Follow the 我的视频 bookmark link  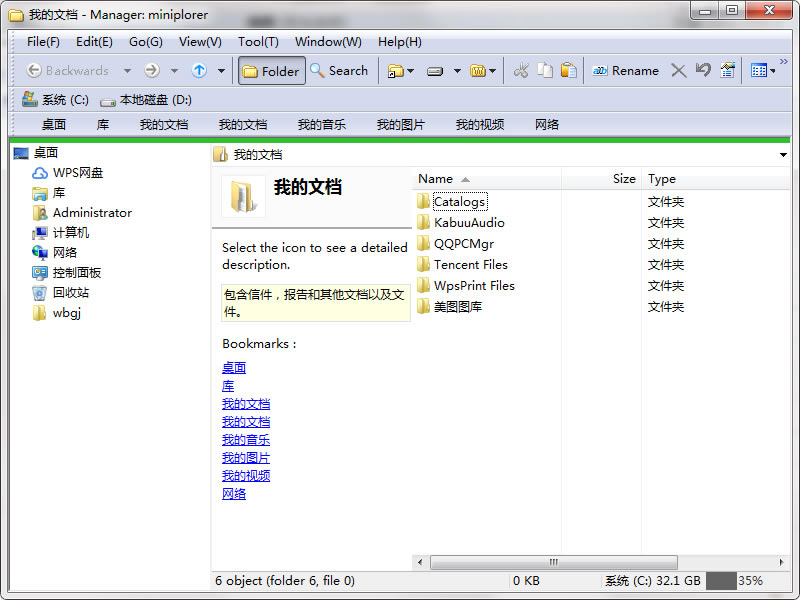245,475
